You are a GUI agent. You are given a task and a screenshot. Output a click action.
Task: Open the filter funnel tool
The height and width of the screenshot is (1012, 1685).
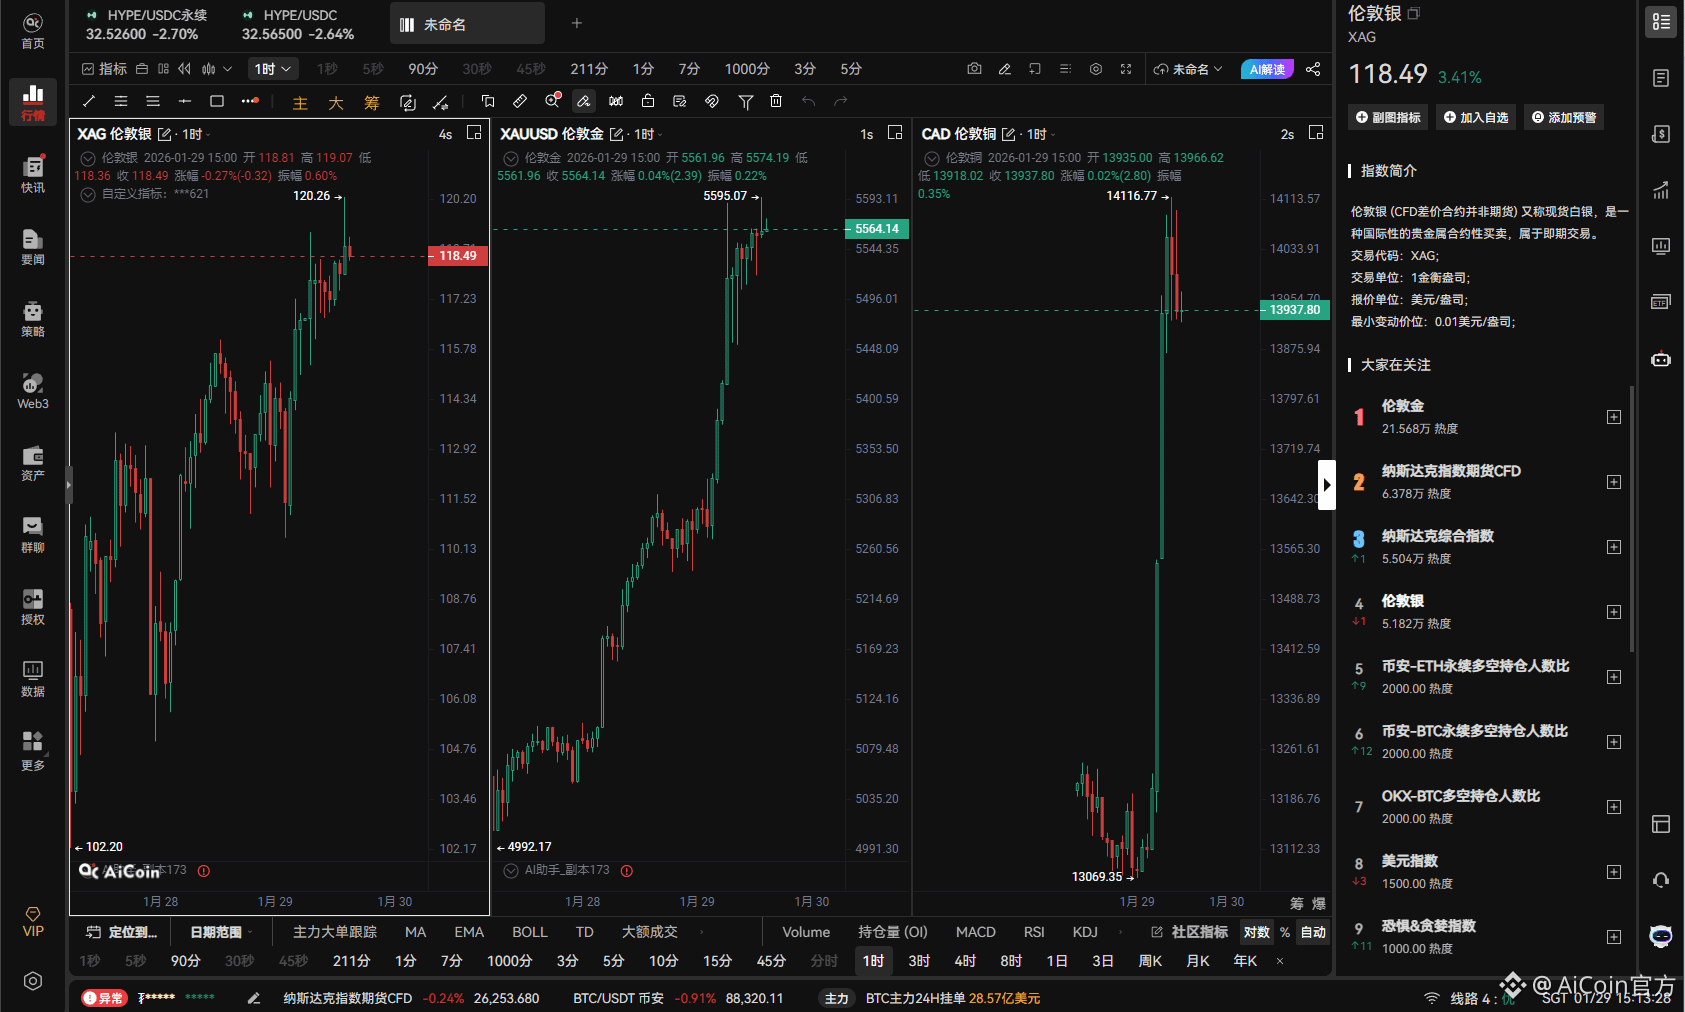click(x=745, y=101)
